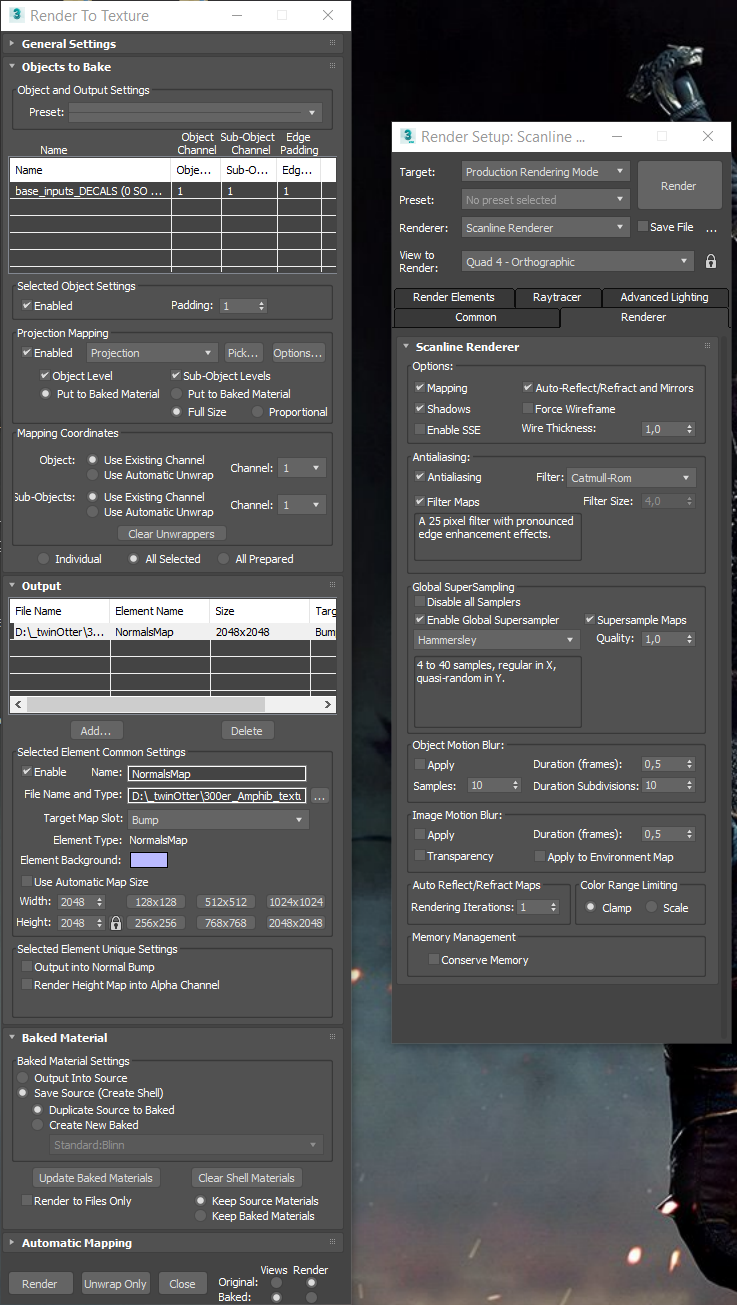Viewport: 737px width, 1305px height.
Task: Select Output Into Source option
Action: tap(22, 1078)
